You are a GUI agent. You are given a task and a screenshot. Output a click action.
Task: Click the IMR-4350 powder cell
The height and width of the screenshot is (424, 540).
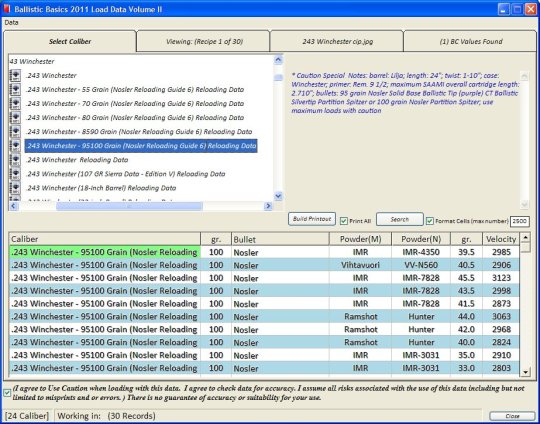click(x=421, y=252)
